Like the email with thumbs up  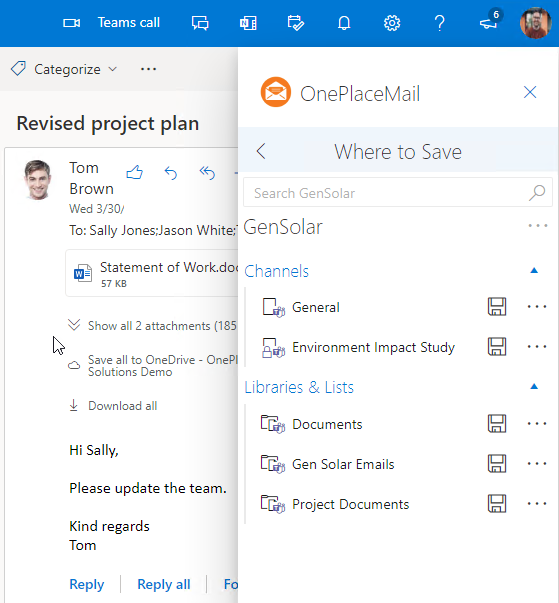(135, 173)
